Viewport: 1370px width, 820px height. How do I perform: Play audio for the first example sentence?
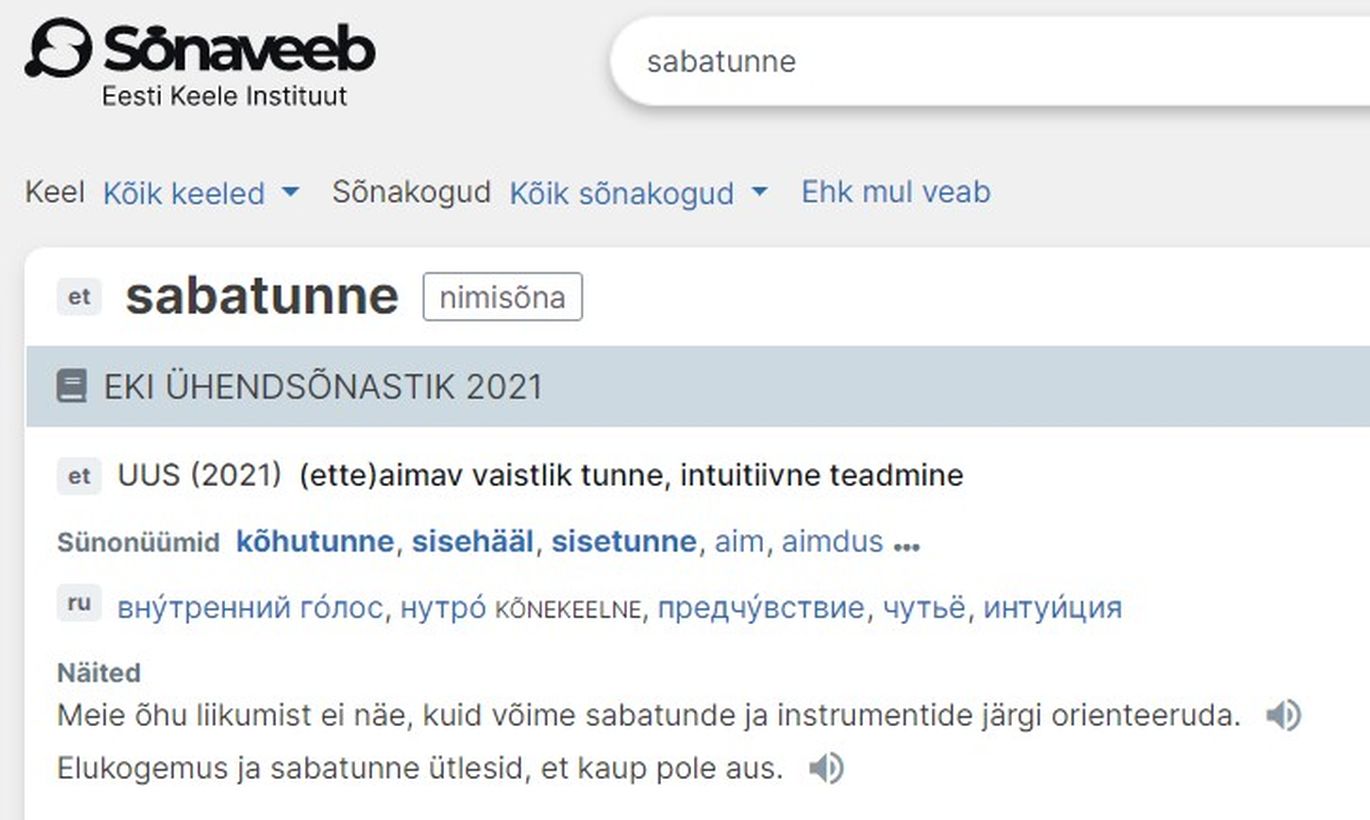click(1283, 716)
